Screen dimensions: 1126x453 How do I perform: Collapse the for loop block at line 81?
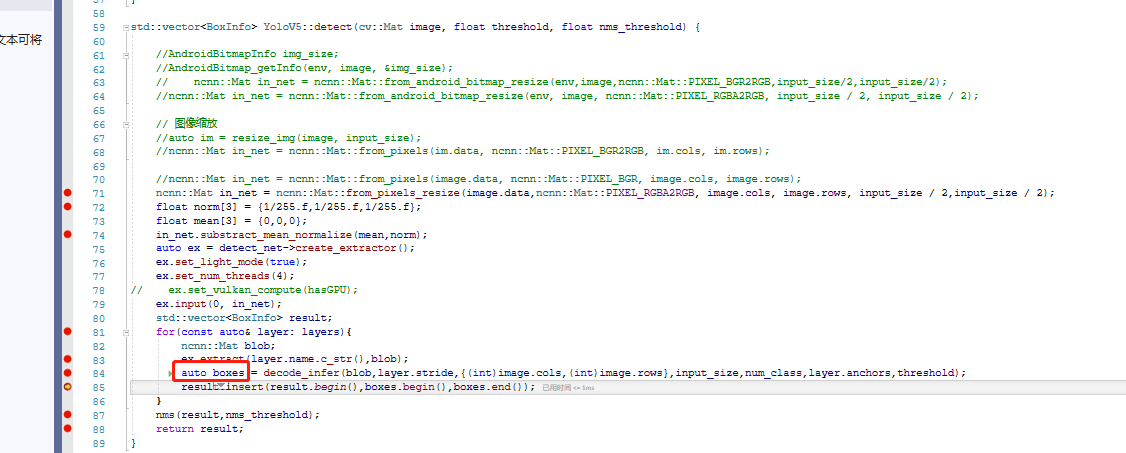pyautogui.click(x=126, y=332)
